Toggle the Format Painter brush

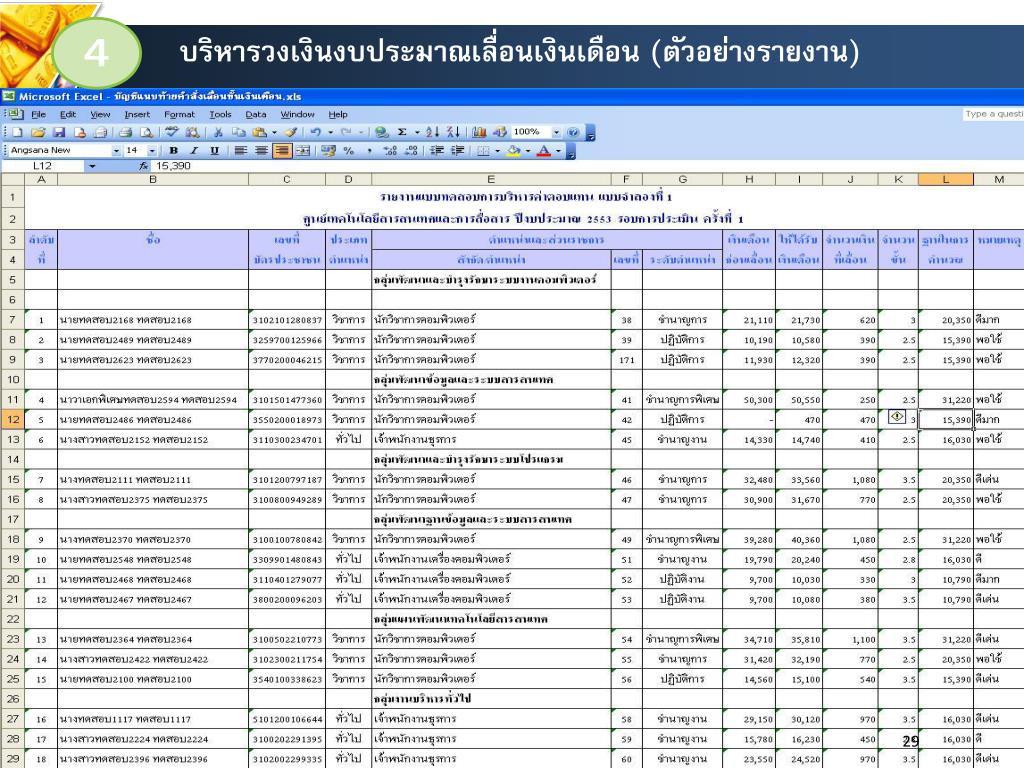pyautogui.click(x=291, y=132)
